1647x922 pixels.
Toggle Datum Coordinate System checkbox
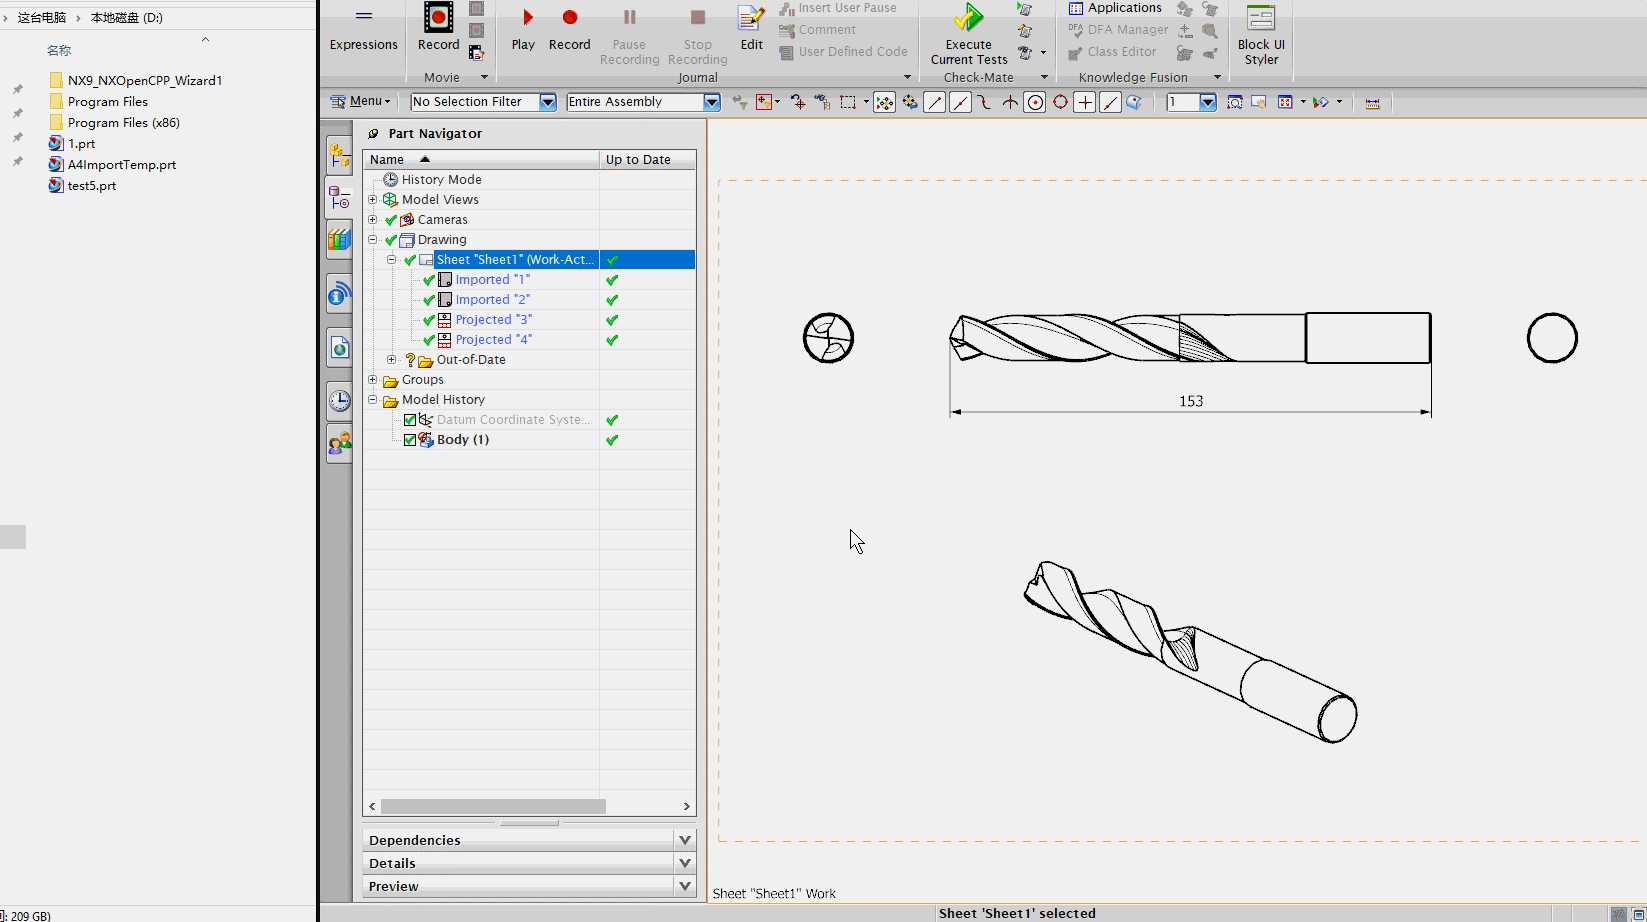(410, 420)
